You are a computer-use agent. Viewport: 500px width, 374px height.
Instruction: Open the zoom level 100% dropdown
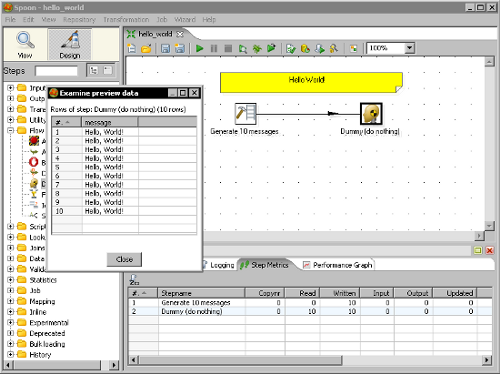point(410,48)
